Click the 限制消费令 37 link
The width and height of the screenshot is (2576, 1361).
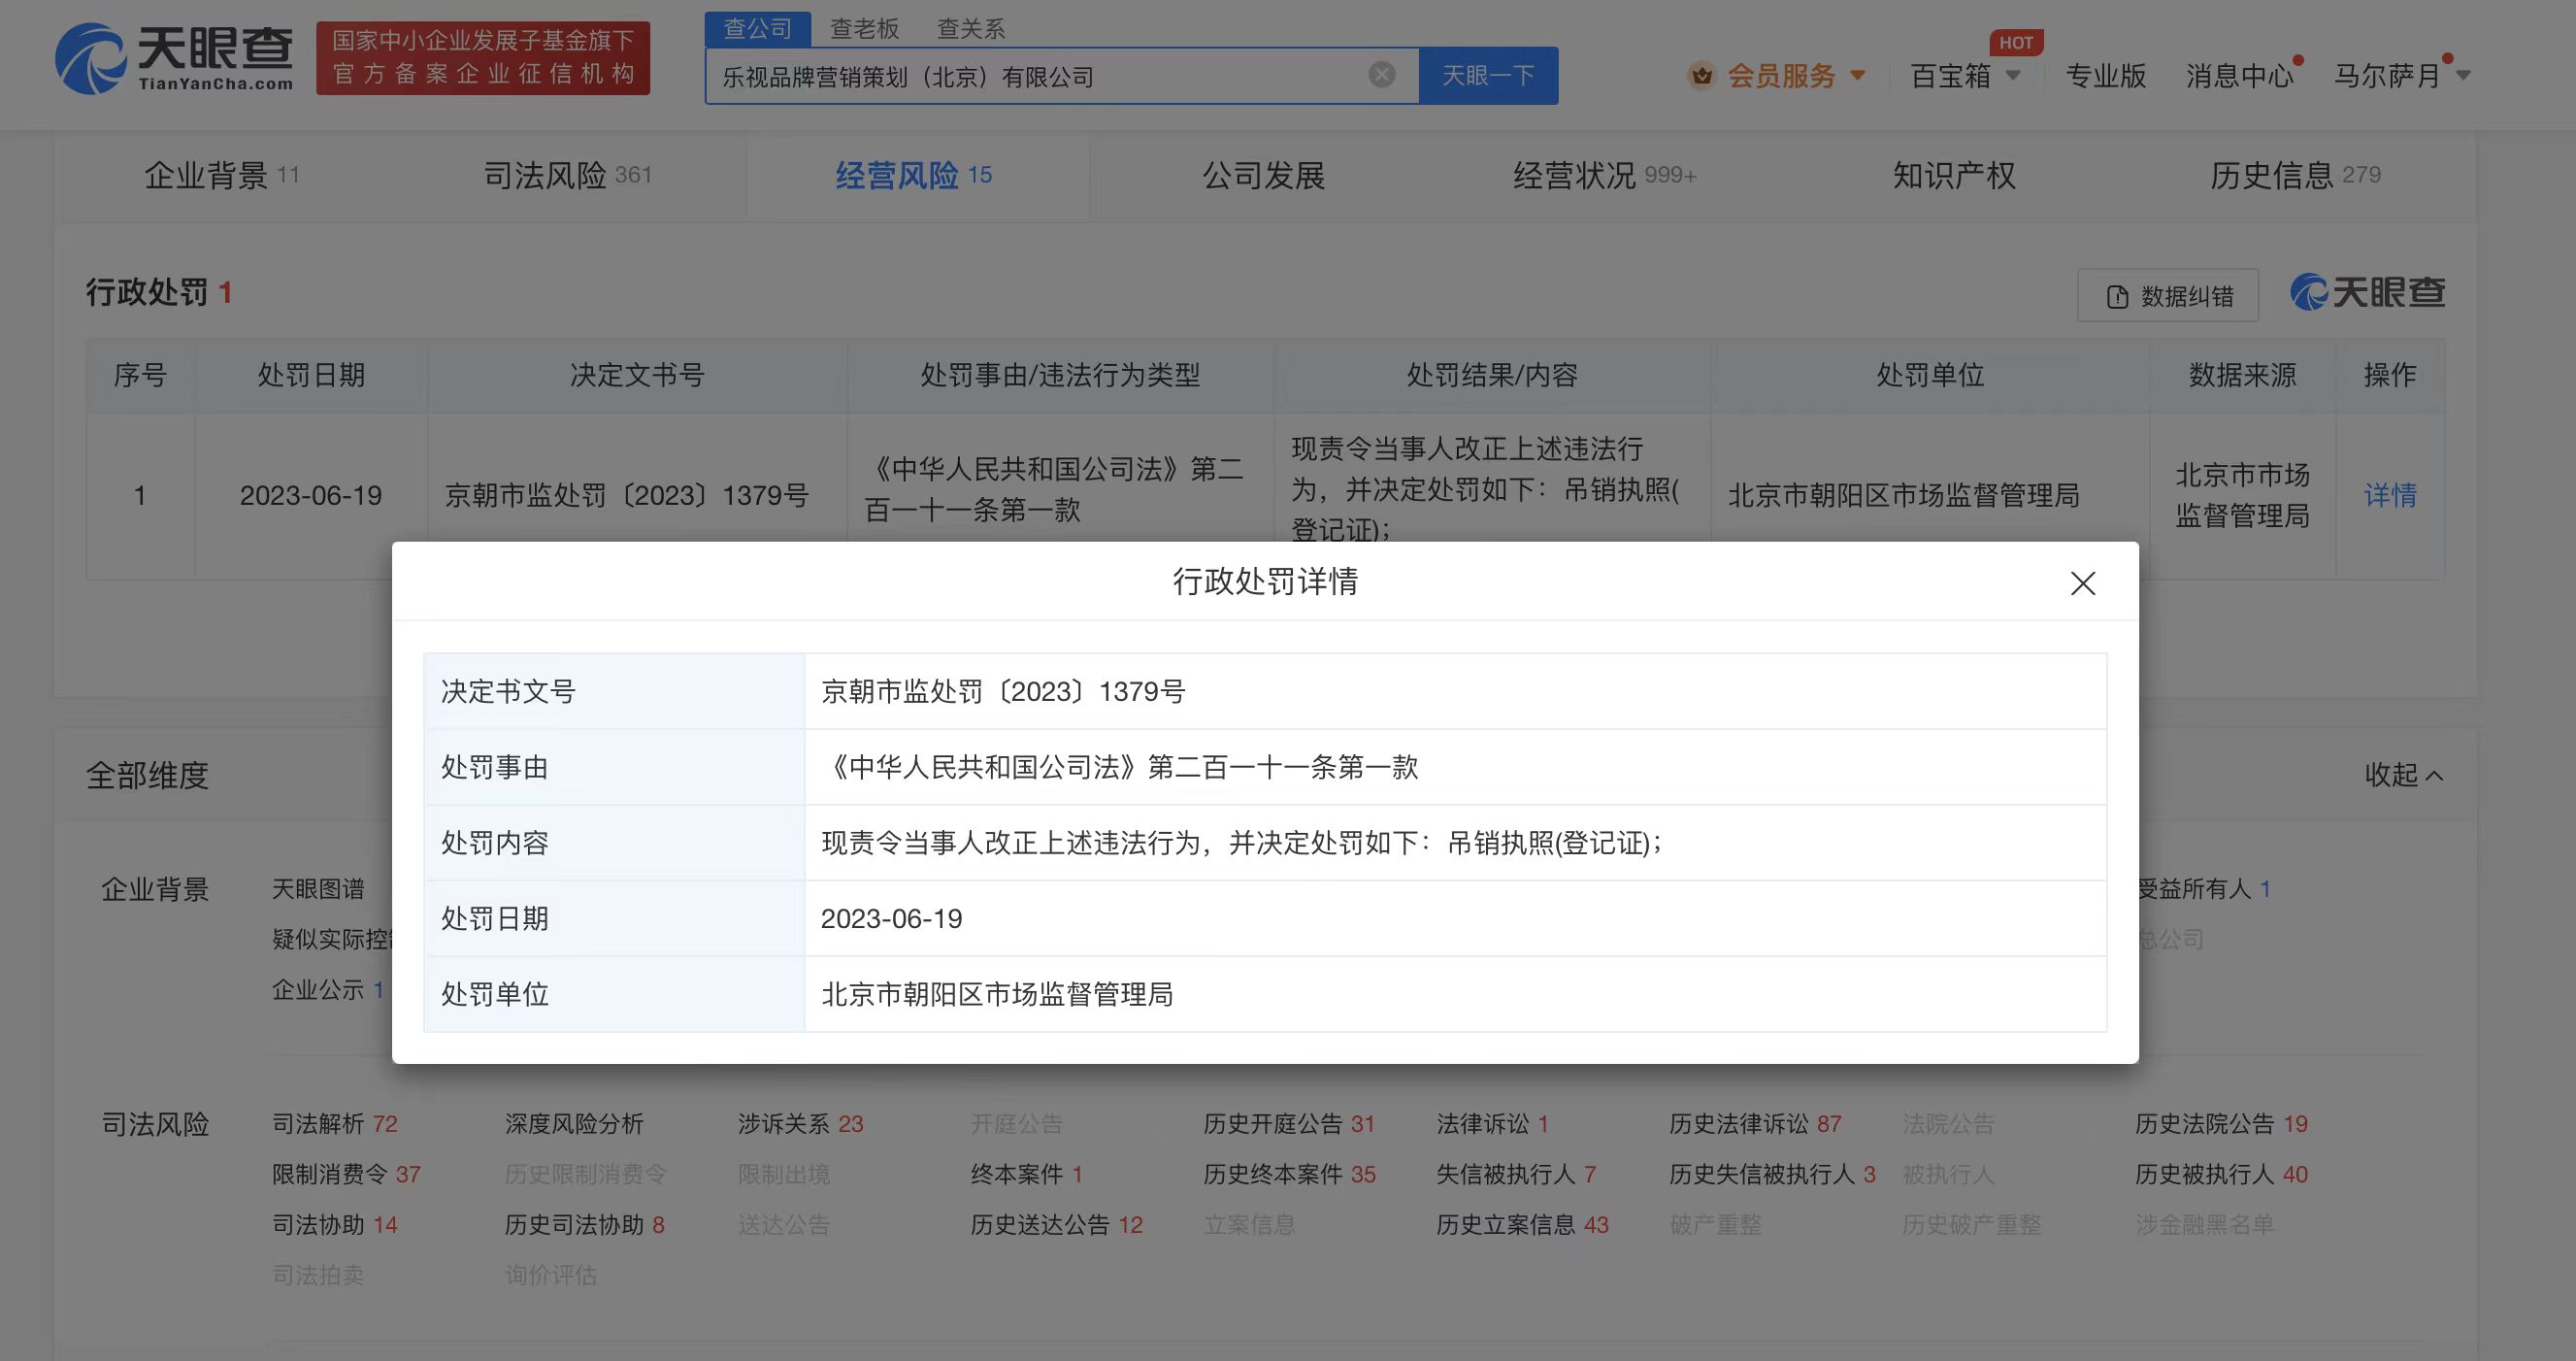point(346,1174)
